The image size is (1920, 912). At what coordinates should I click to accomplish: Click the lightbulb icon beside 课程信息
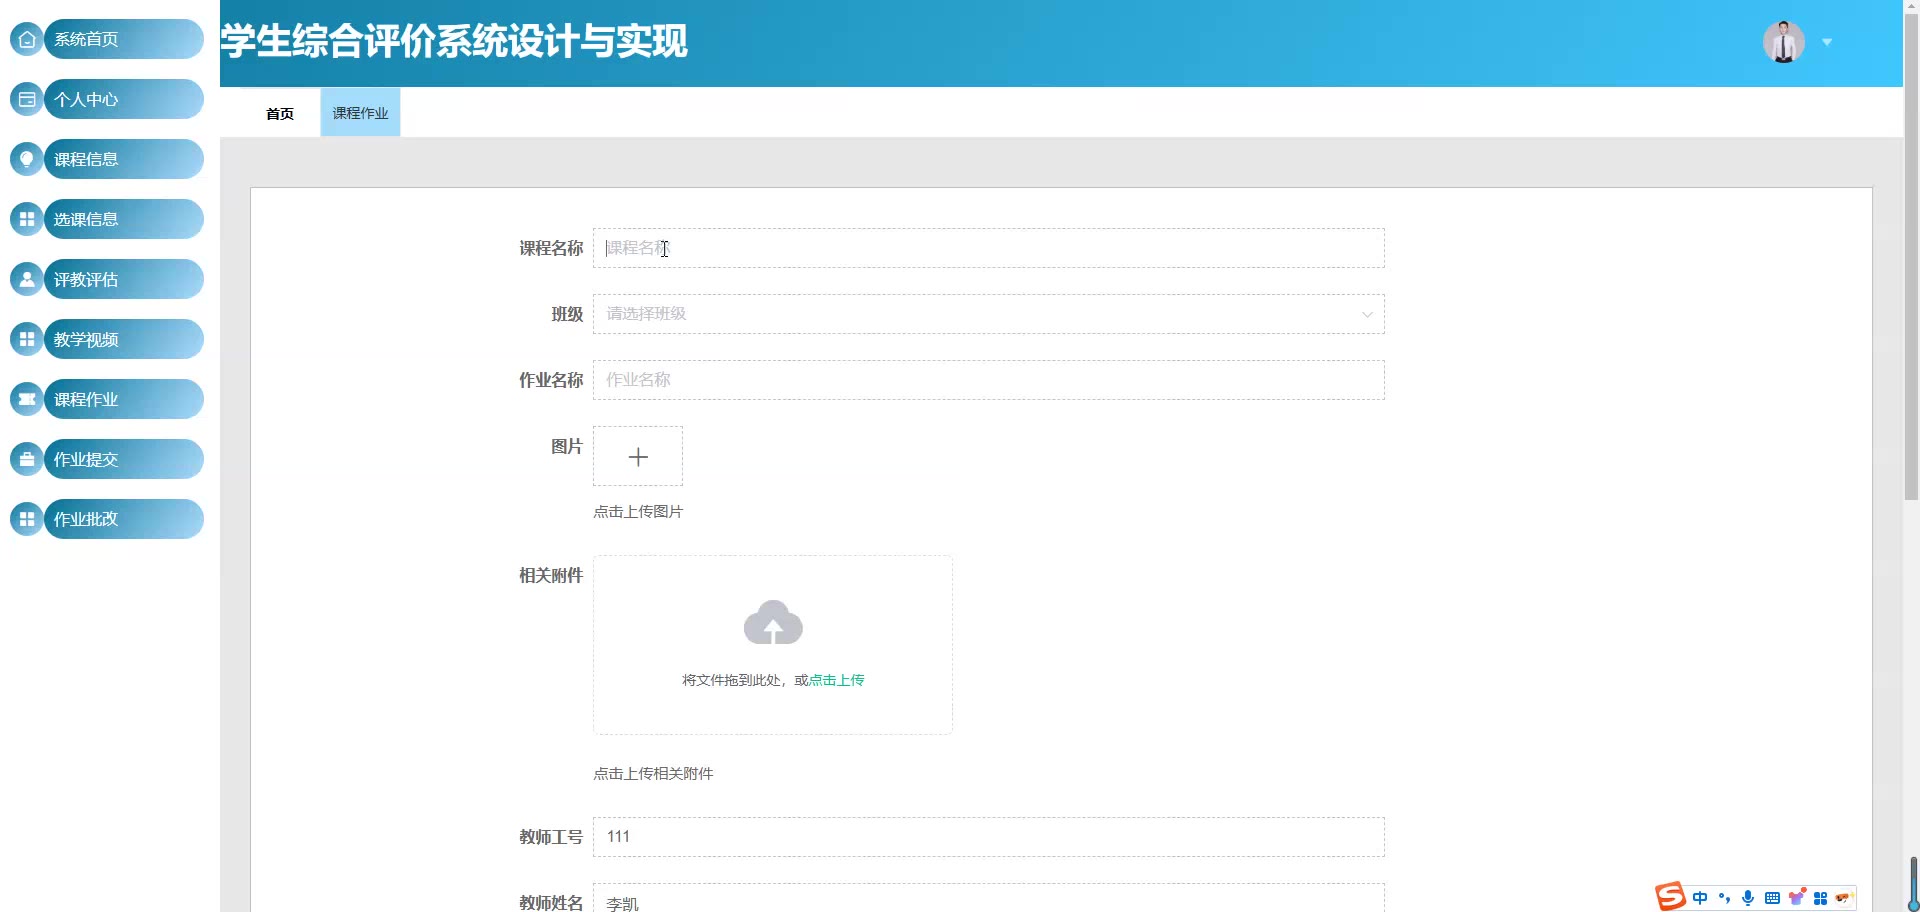click(x=27, y=159)
